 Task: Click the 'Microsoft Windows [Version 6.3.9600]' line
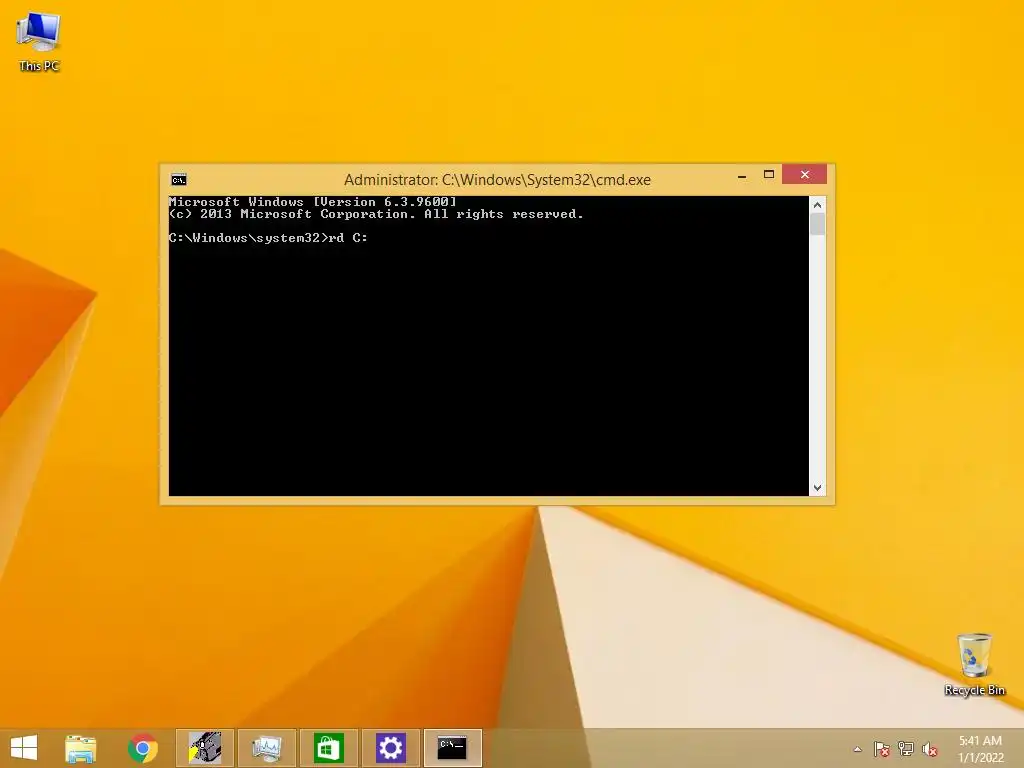click(x=312, y=202)
